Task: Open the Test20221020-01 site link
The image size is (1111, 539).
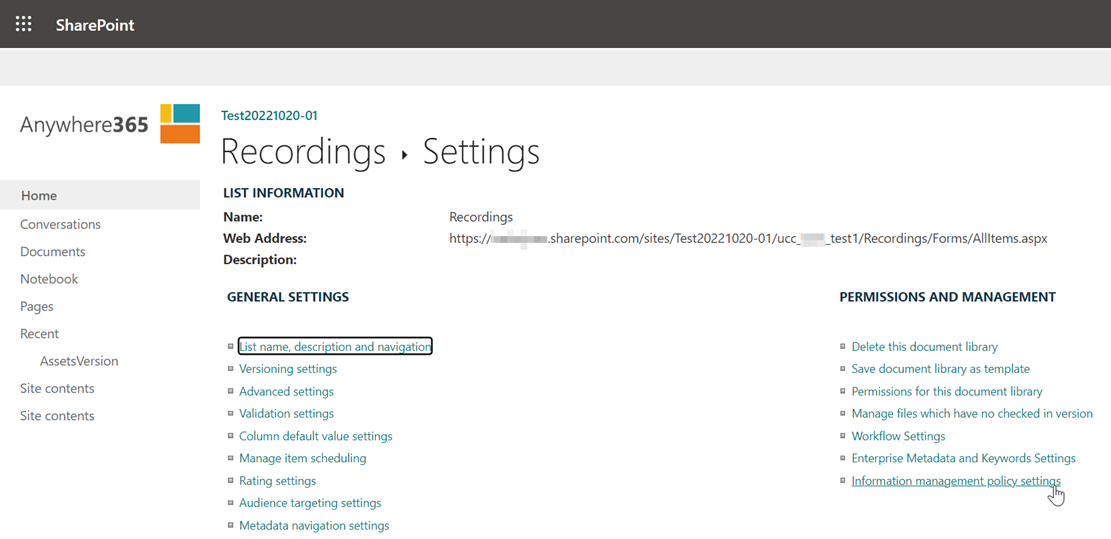Action: pos(269,116)
